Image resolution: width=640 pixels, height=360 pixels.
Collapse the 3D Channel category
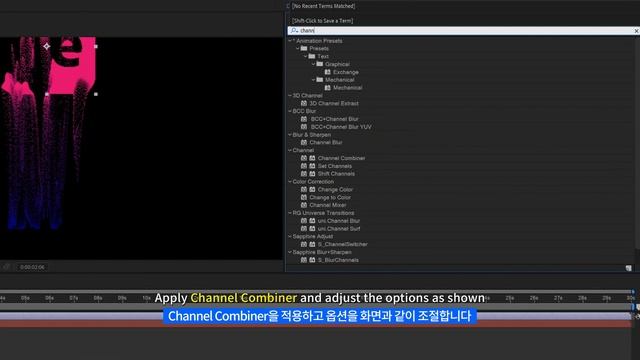(290, 96)
